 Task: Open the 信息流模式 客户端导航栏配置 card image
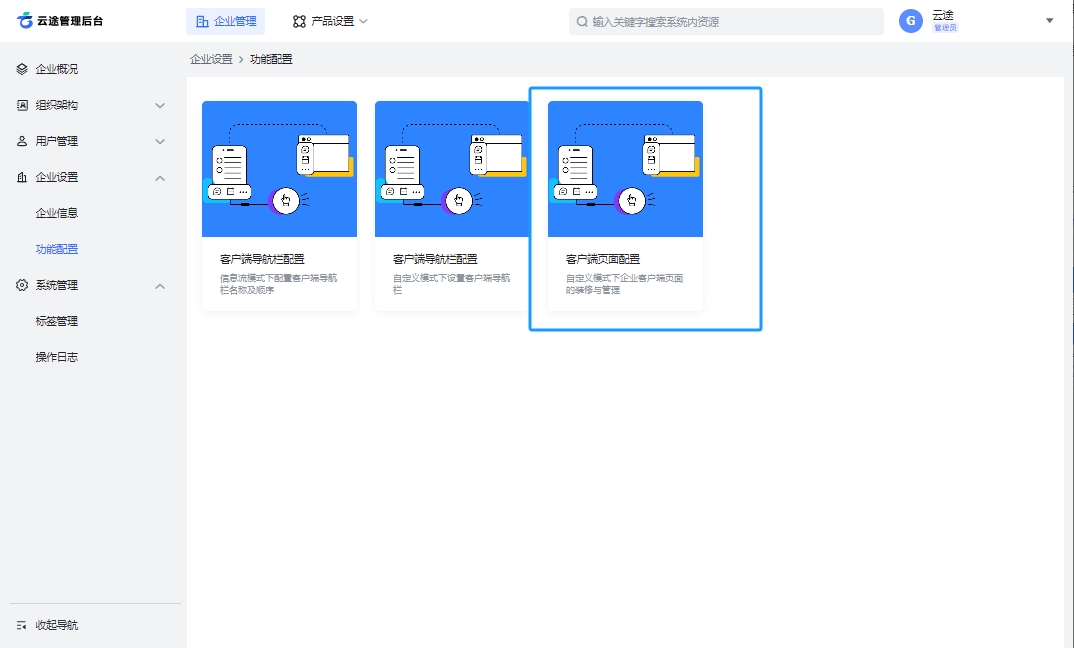[279, 169]
